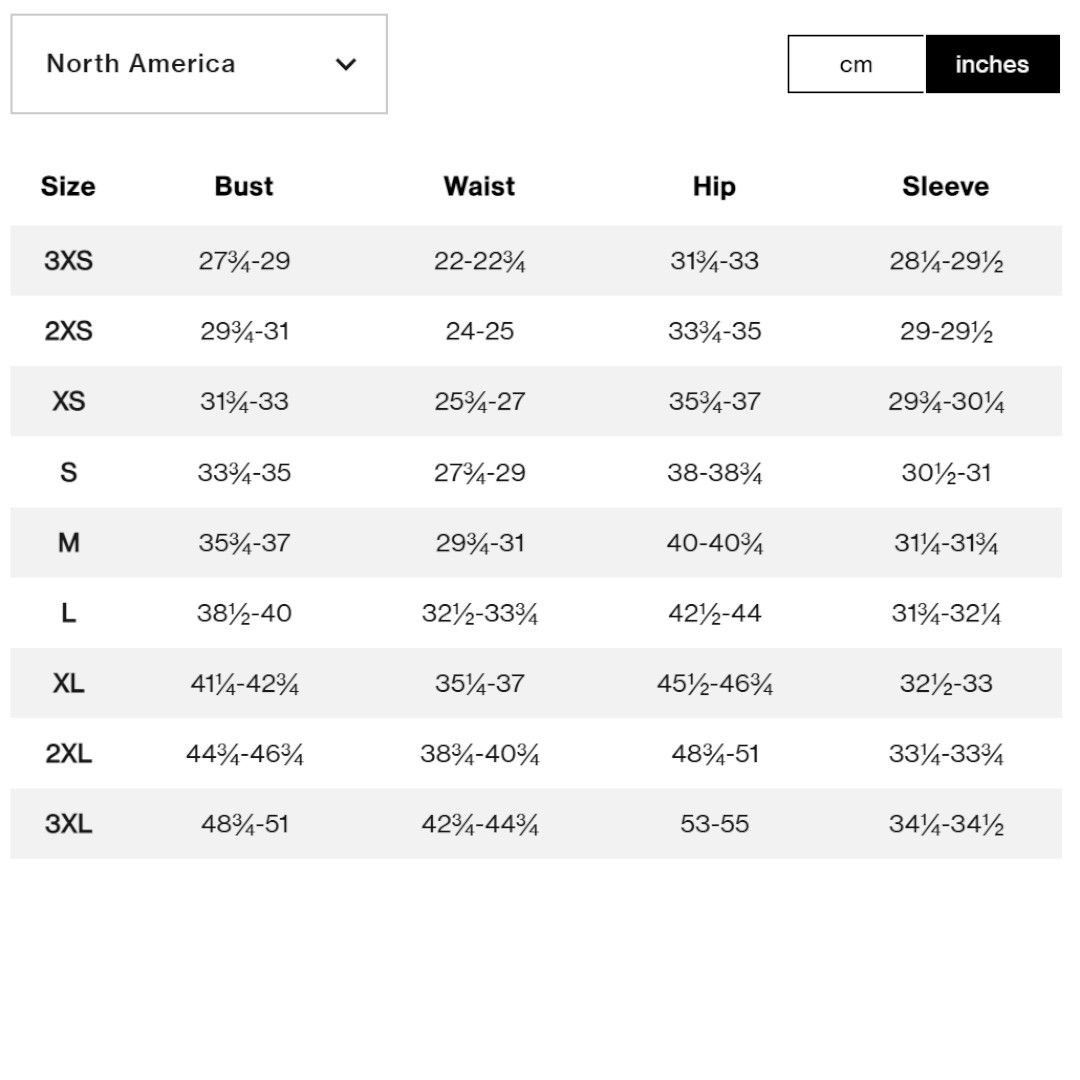Click the Waist column header
1080x1080 pixels.
click(479, 186)
